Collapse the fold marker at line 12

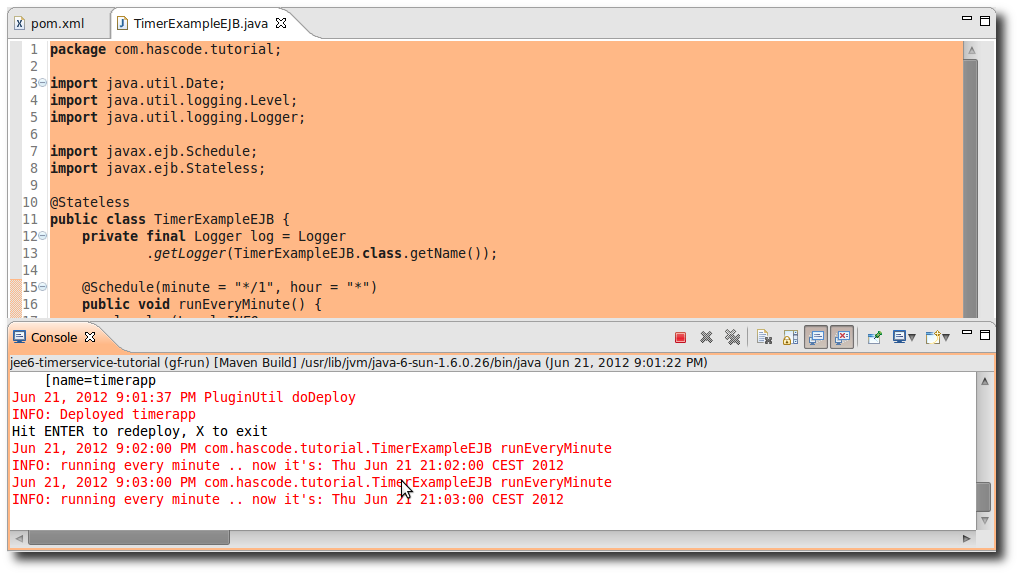[x=43, y=235]
